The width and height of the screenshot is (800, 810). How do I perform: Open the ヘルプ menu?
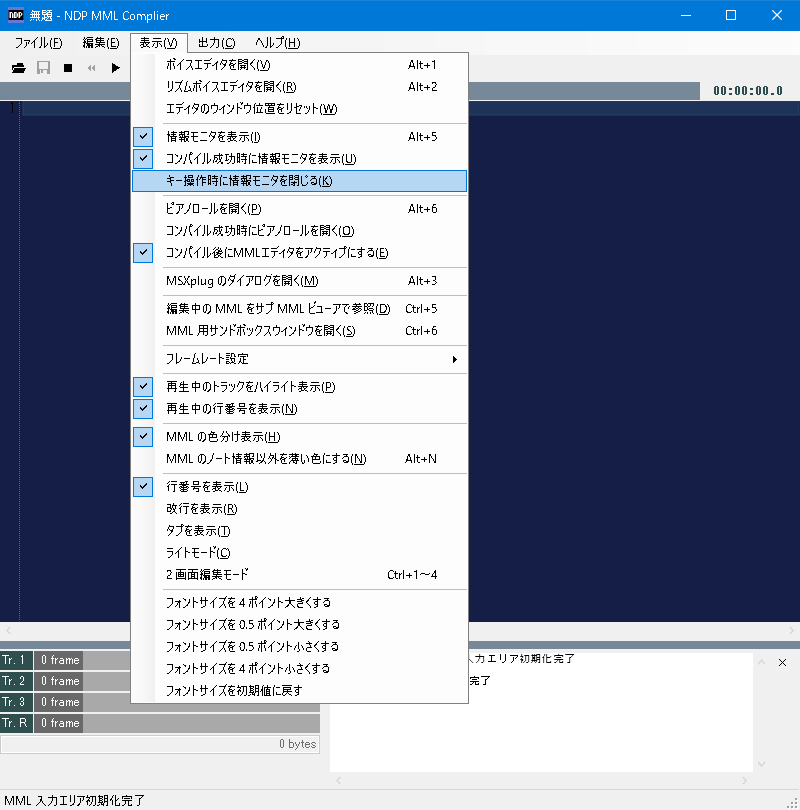point(277,43)
